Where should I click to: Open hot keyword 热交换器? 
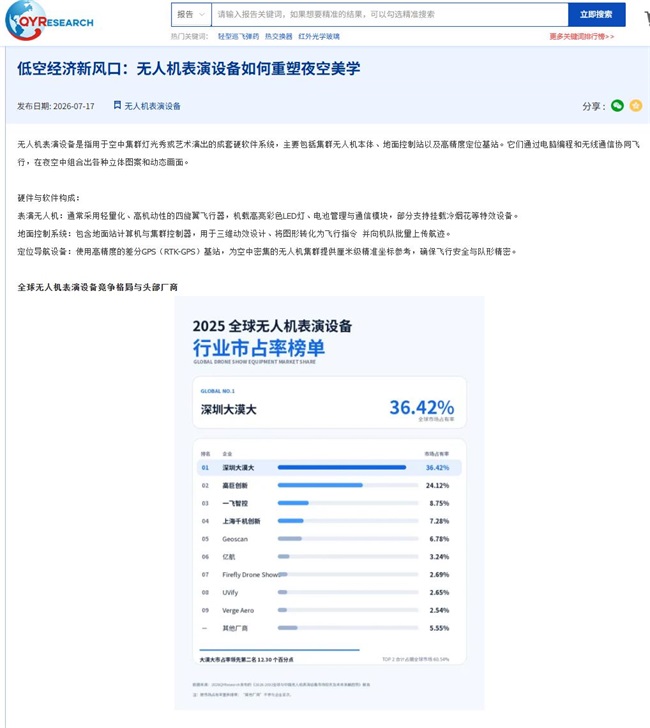point(279,36)
